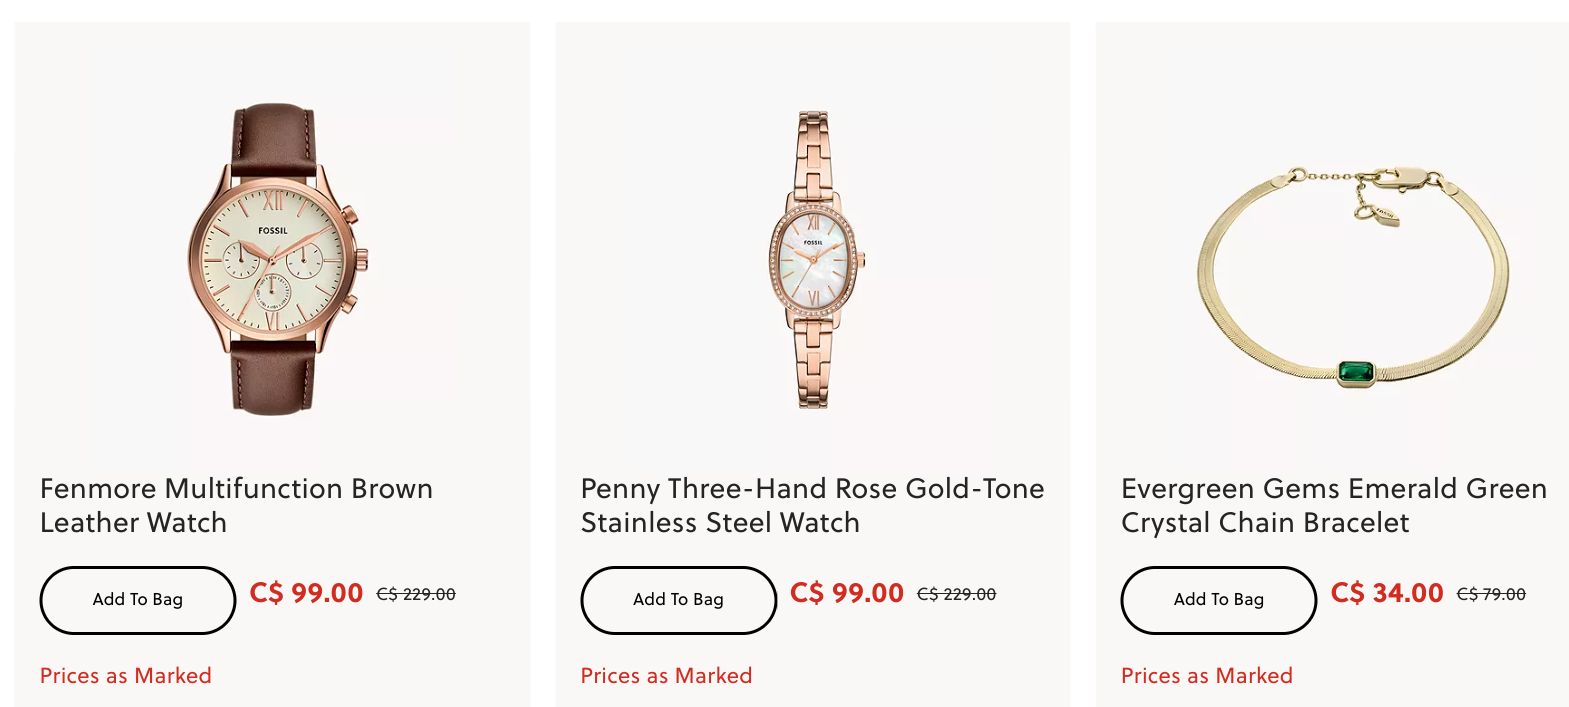Click Prices as Marked under the bracelet
Image resolution: width=1569 pixels, height=707 pixels.
(x=1207, y=676)
